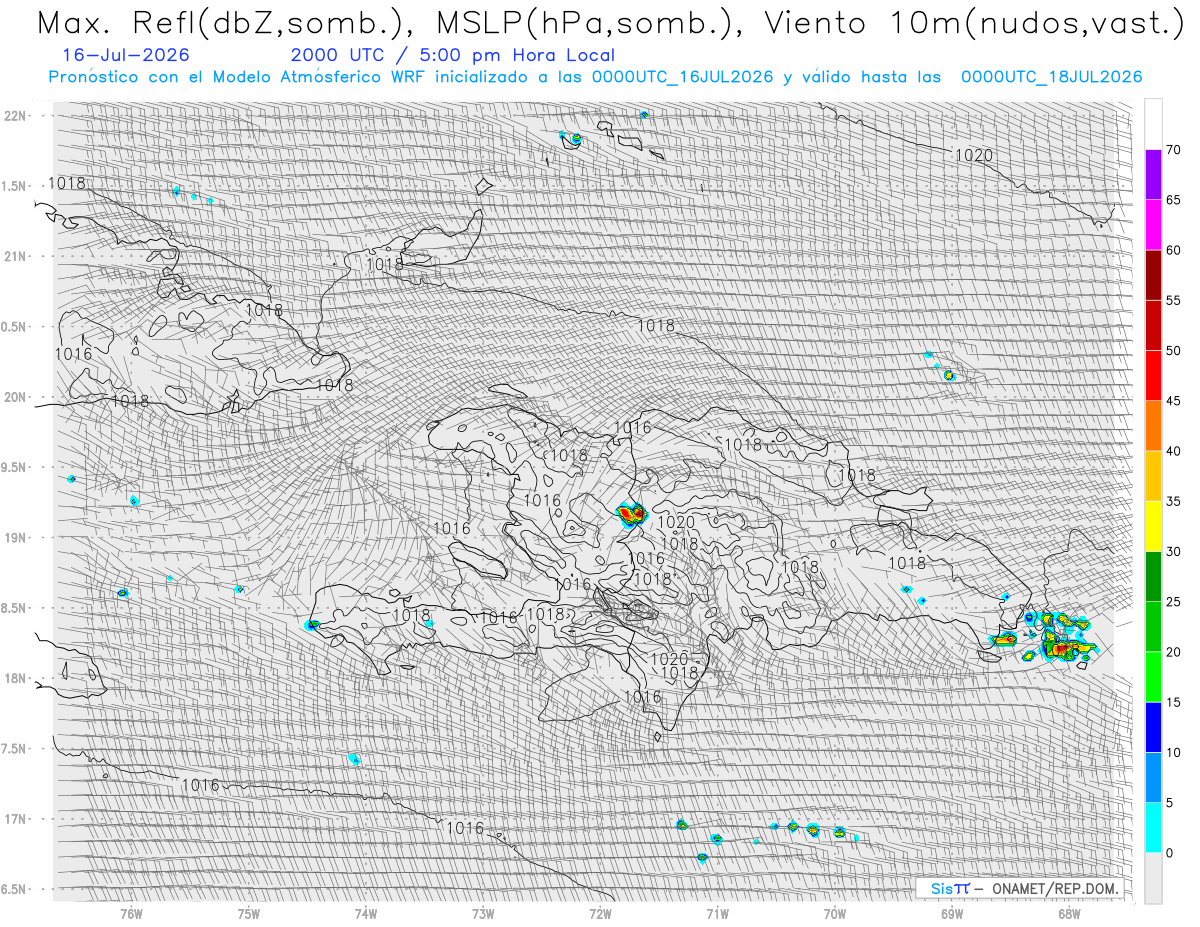Click the 69W longitude axis label
The width and height of the screenshot is (1200, 927).
click(x=952, y=913)
